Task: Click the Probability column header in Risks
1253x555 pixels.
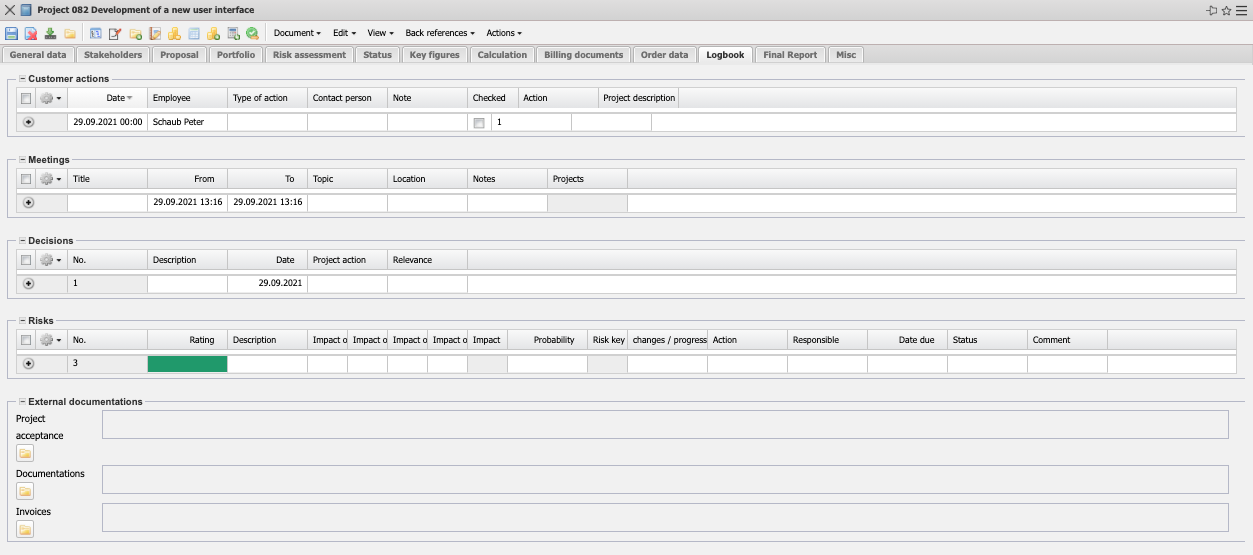Action: (x=553, y=340)
